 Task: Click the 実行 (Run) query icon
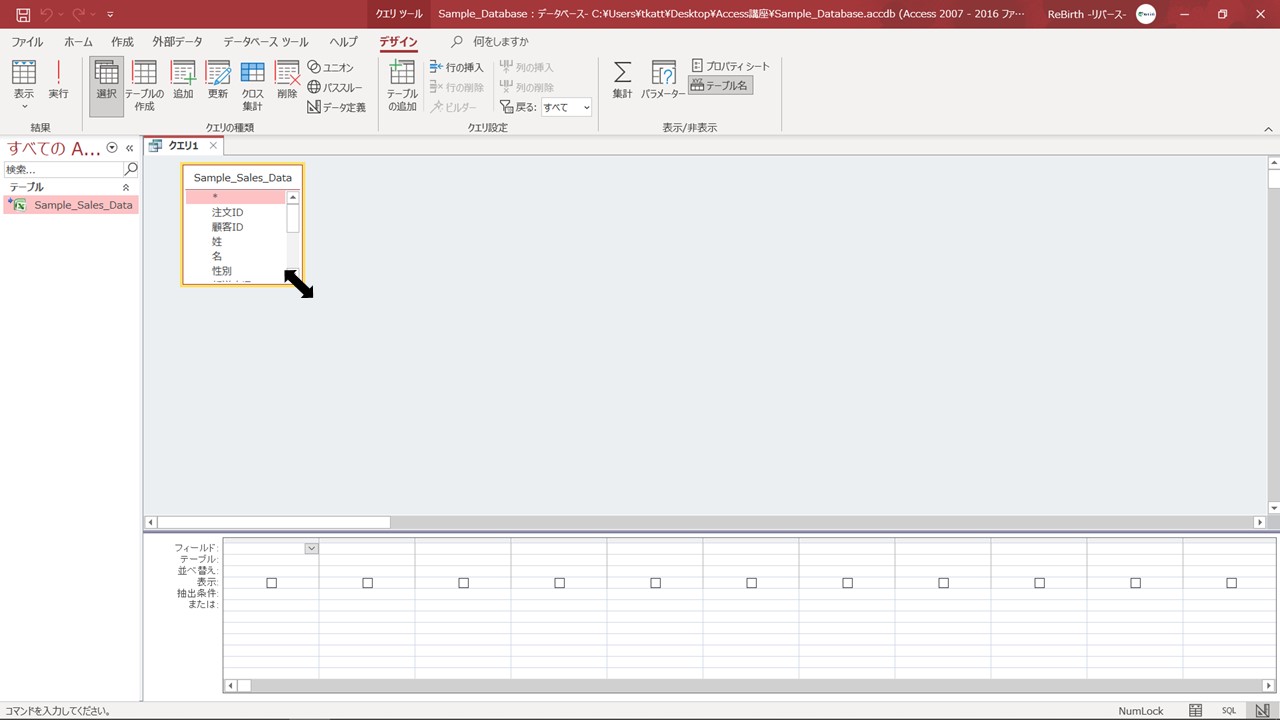click(58, 80)
